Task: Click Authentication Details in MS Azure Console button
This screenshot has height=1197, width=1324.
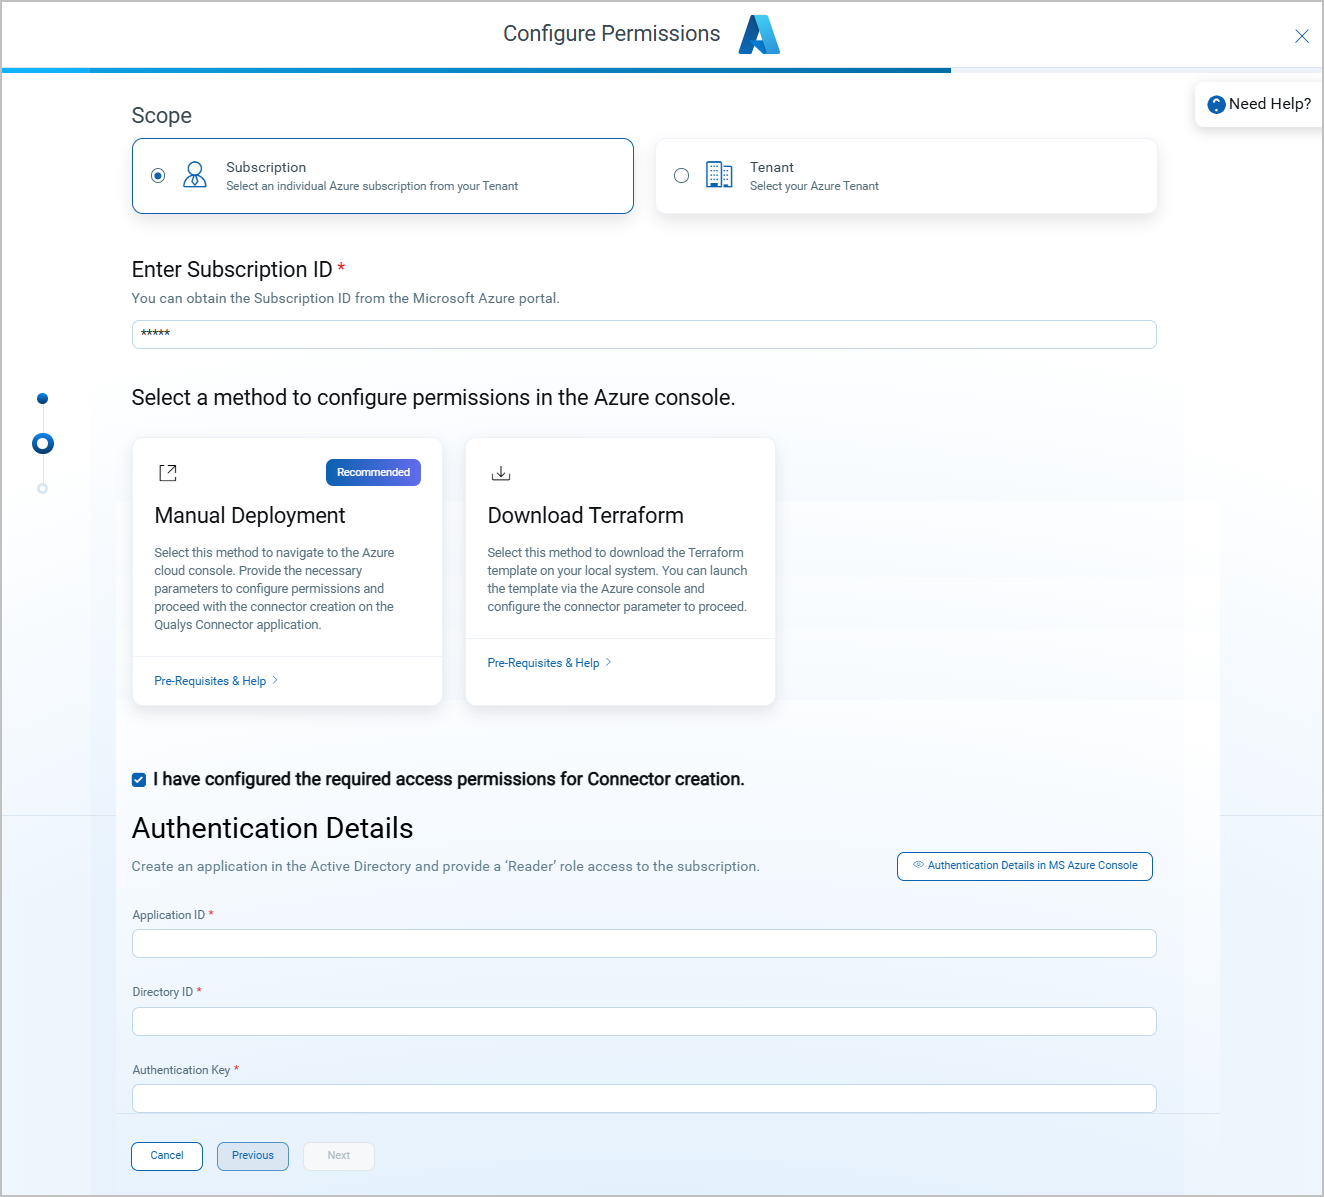Action: pyautogui.click(x=1025, y=866)
